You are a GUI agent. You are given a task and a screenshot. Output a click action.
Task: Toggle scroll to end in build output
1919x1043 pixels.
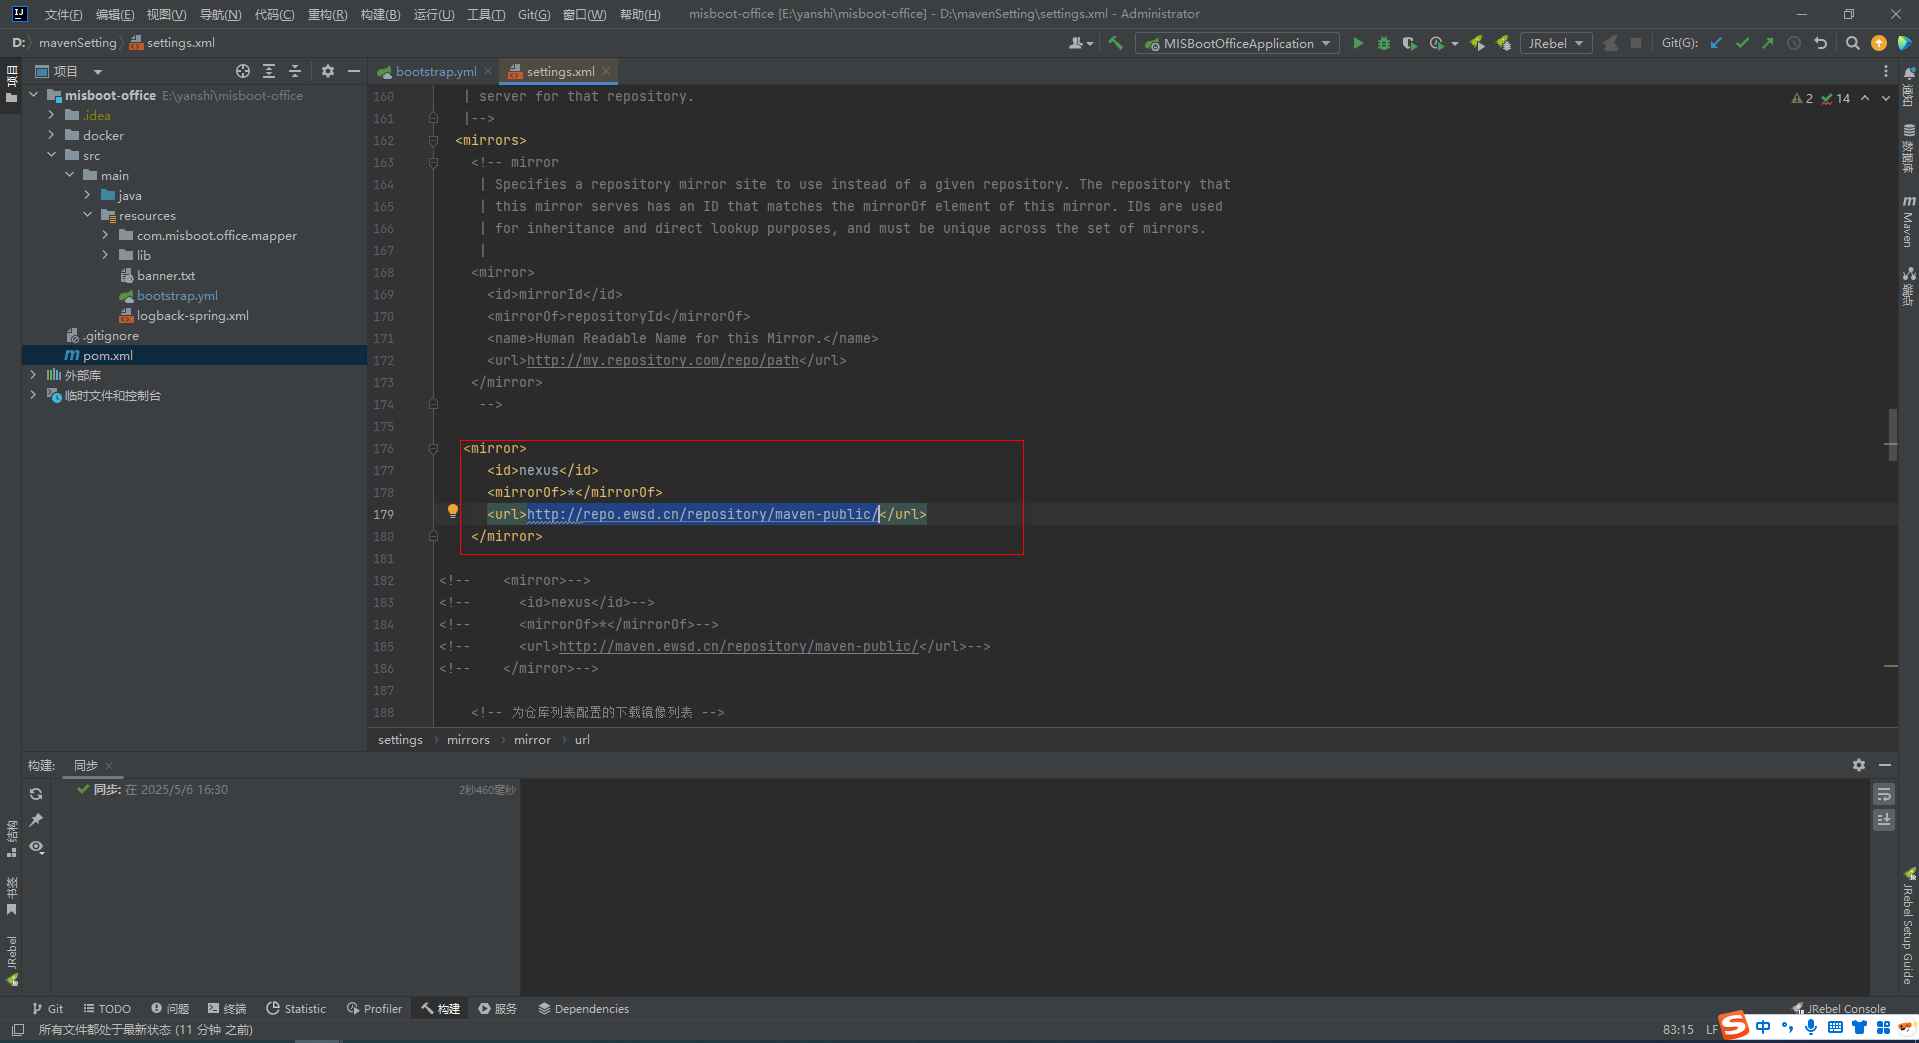(x=1884, y=820)
